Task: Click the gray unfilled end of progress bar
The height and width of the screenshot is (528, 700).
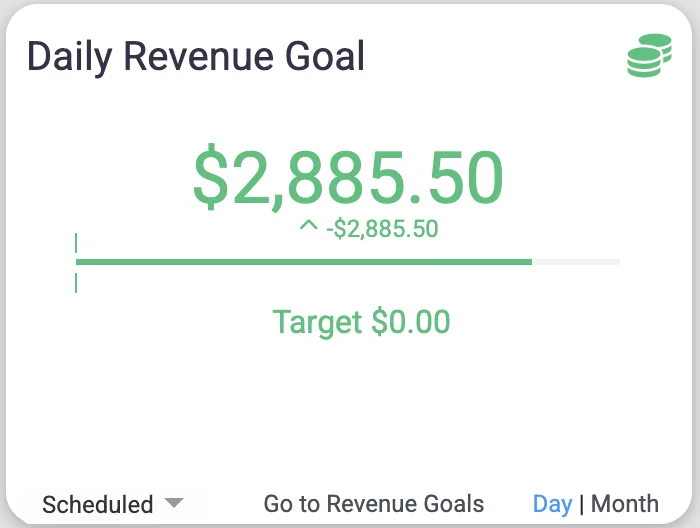Action: [576, 262]
